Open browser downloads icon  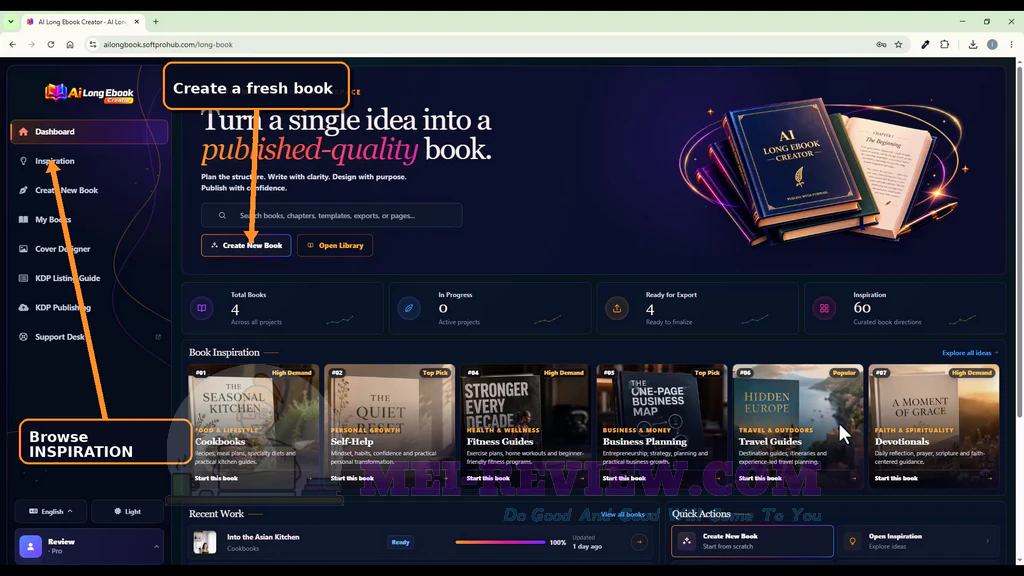pos(972,44)
